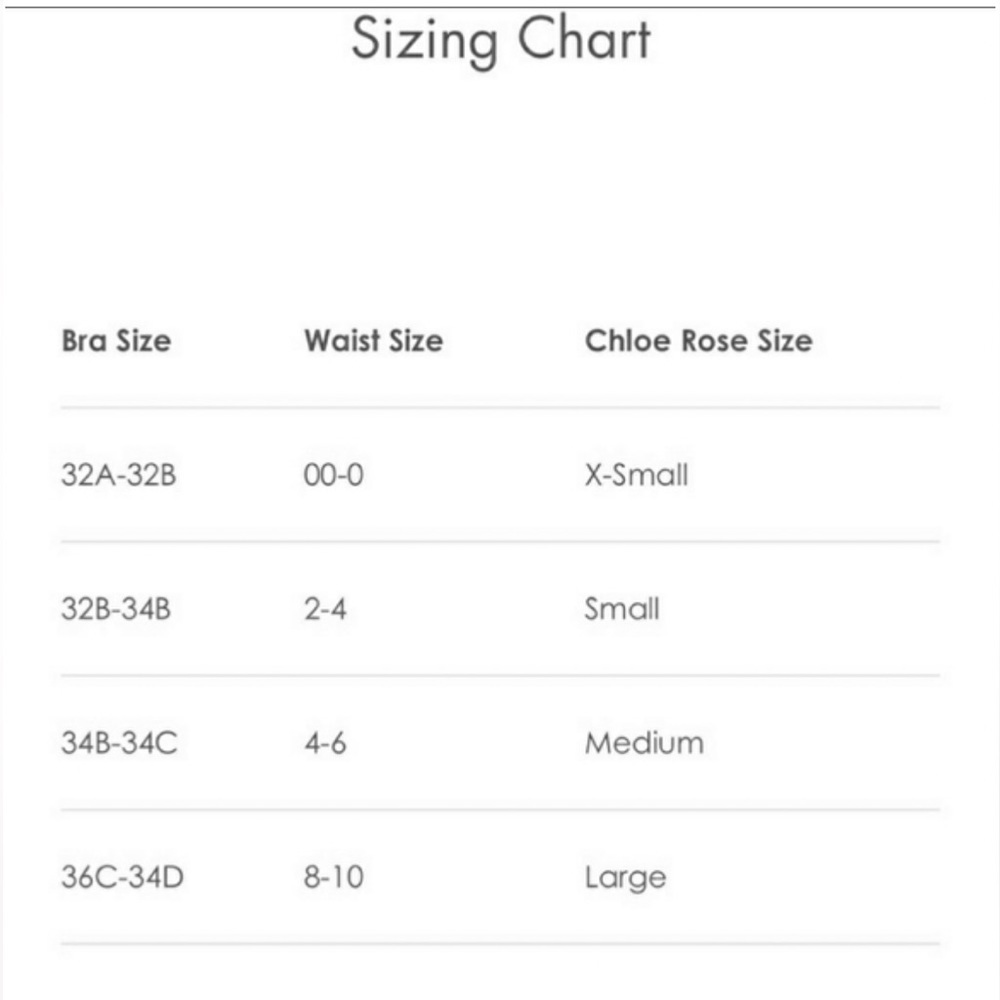The image size is (1000, 1000).
Task: Click the X-Small size cell
Action: pos(636,474)
